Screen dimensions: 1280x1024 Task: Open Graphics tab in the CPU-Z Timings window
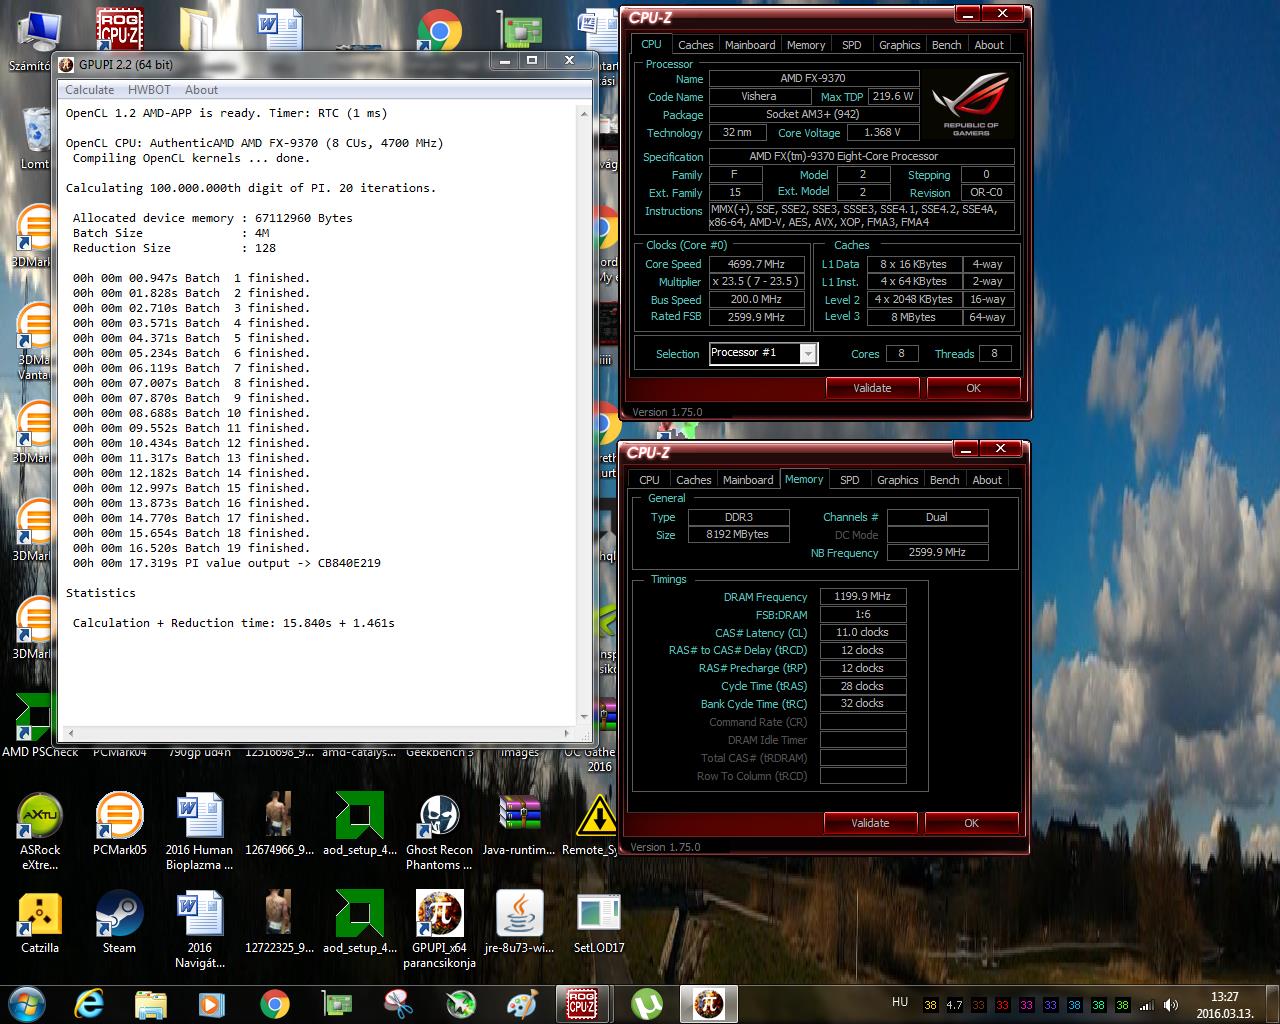(x=897, y=480)
